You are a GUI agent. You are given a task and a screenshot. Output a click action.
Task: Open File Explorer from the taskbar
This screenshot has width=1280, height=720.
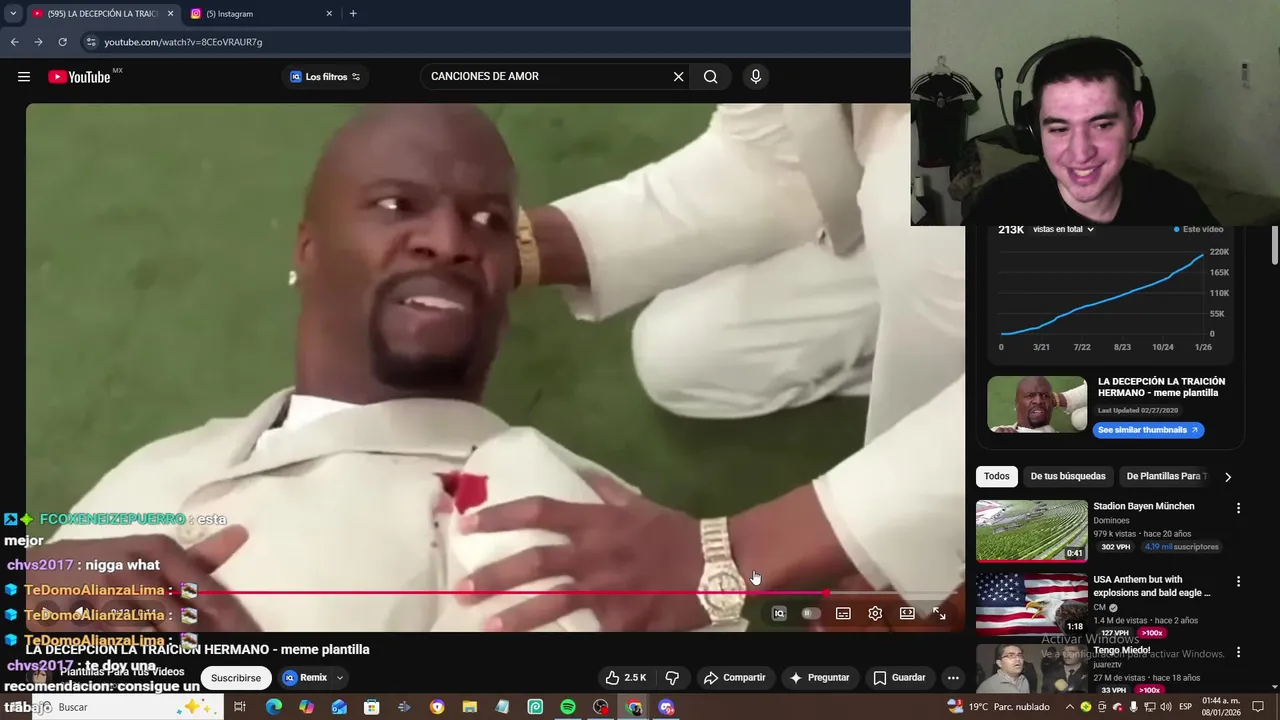(469, 707)
